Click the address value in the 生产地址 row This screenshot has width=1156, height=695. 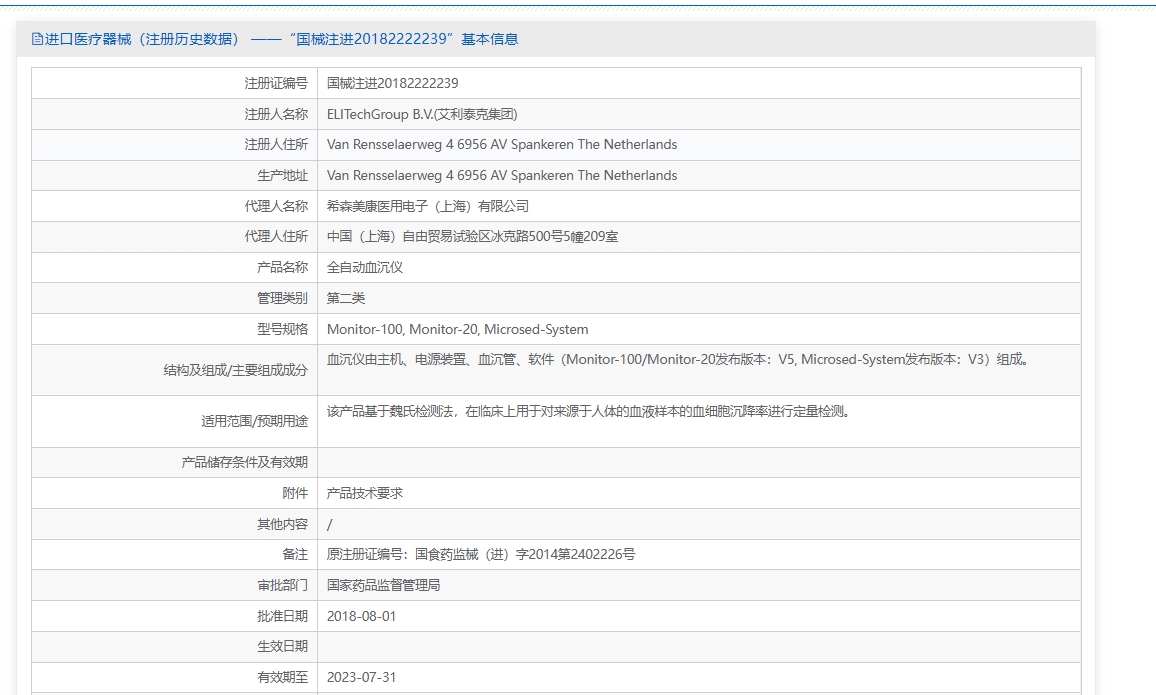(501, 175)
